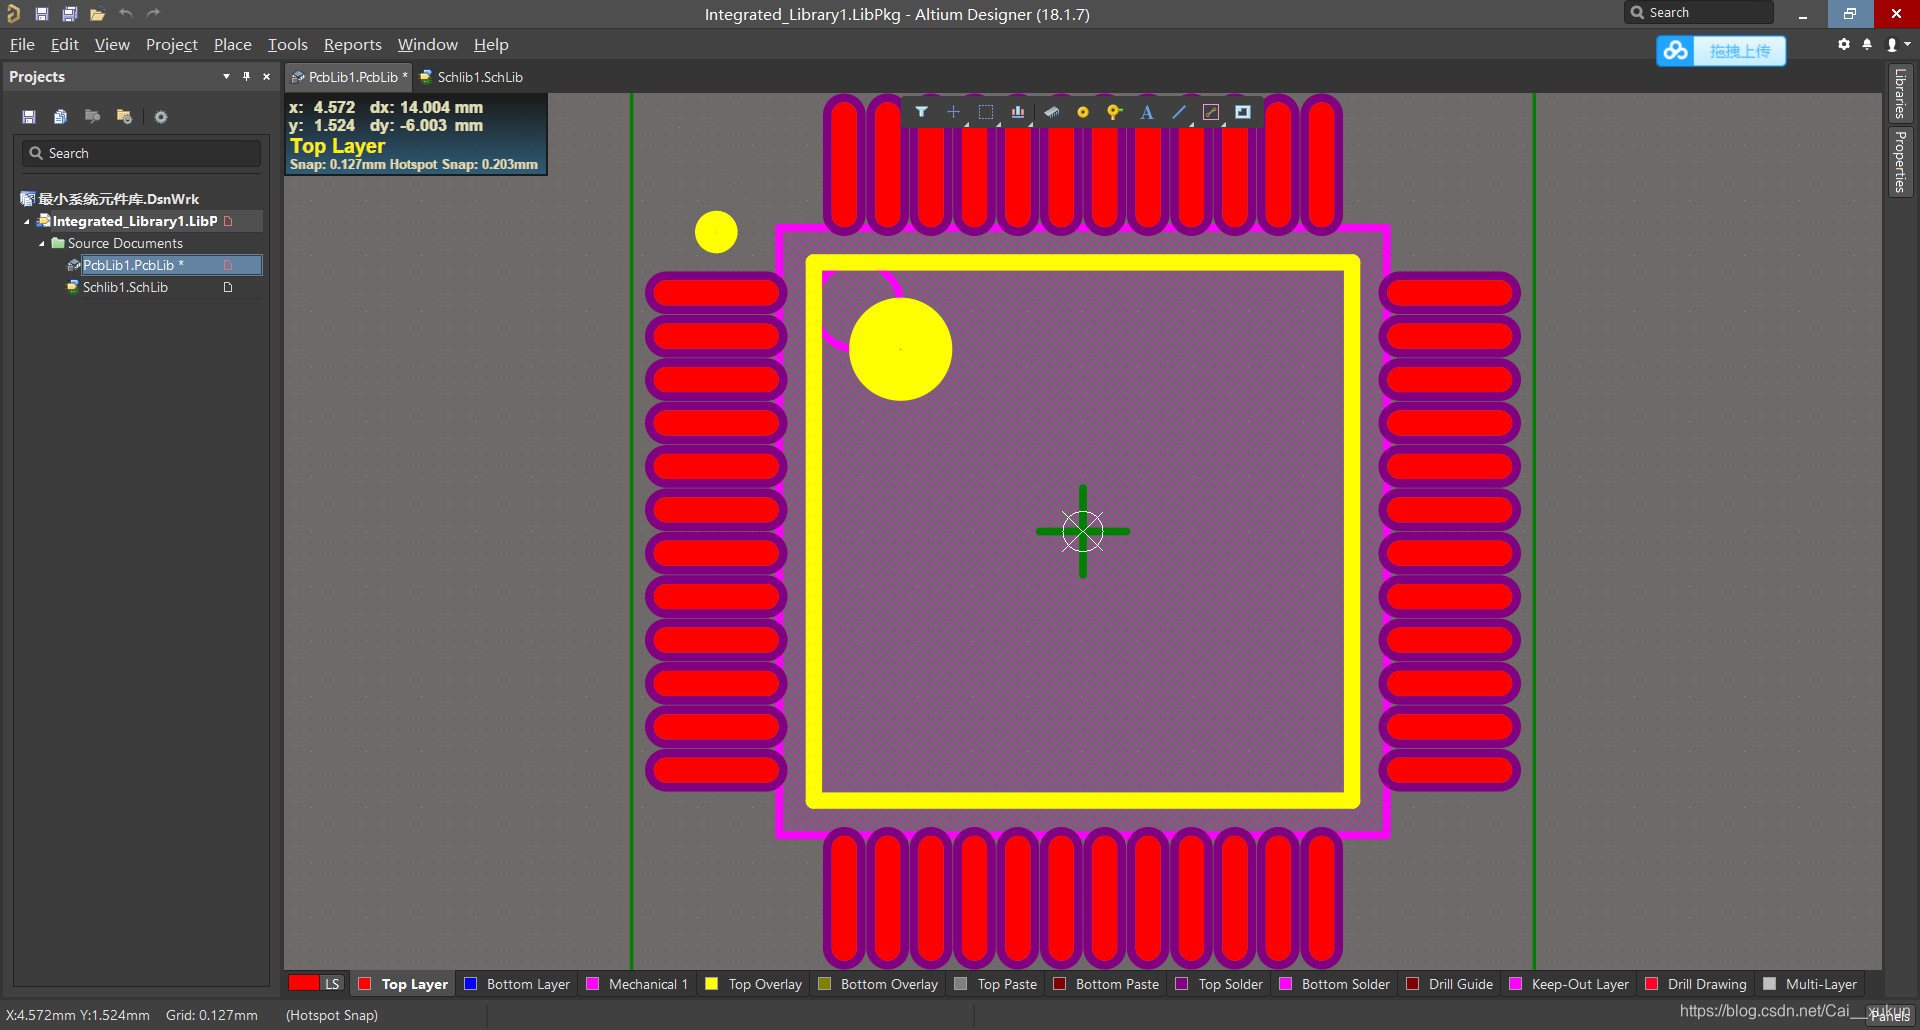1920x1030 pixels.
Task: Click the Redo arrow in title bar
Action: point(153,14)
